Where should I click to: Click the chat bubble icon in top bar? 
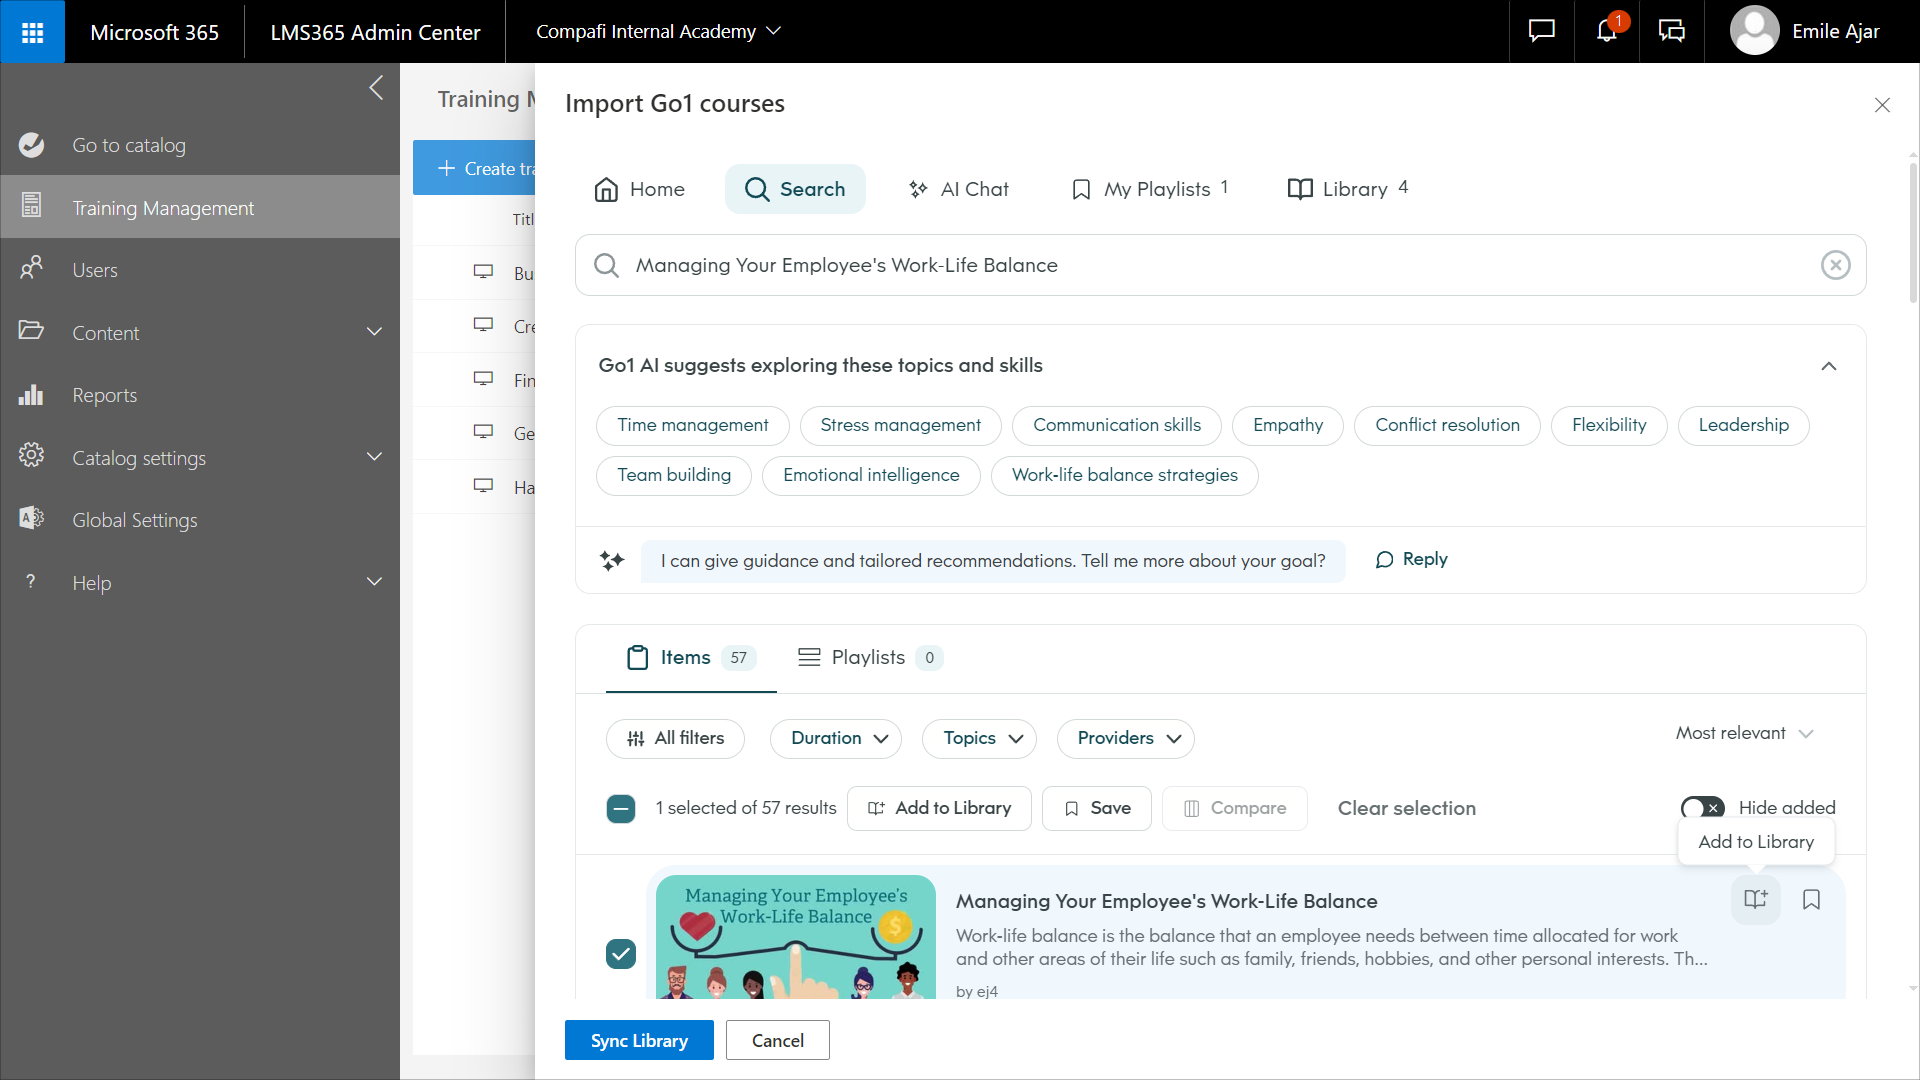pyautogui.click(x=1541, y=31)
